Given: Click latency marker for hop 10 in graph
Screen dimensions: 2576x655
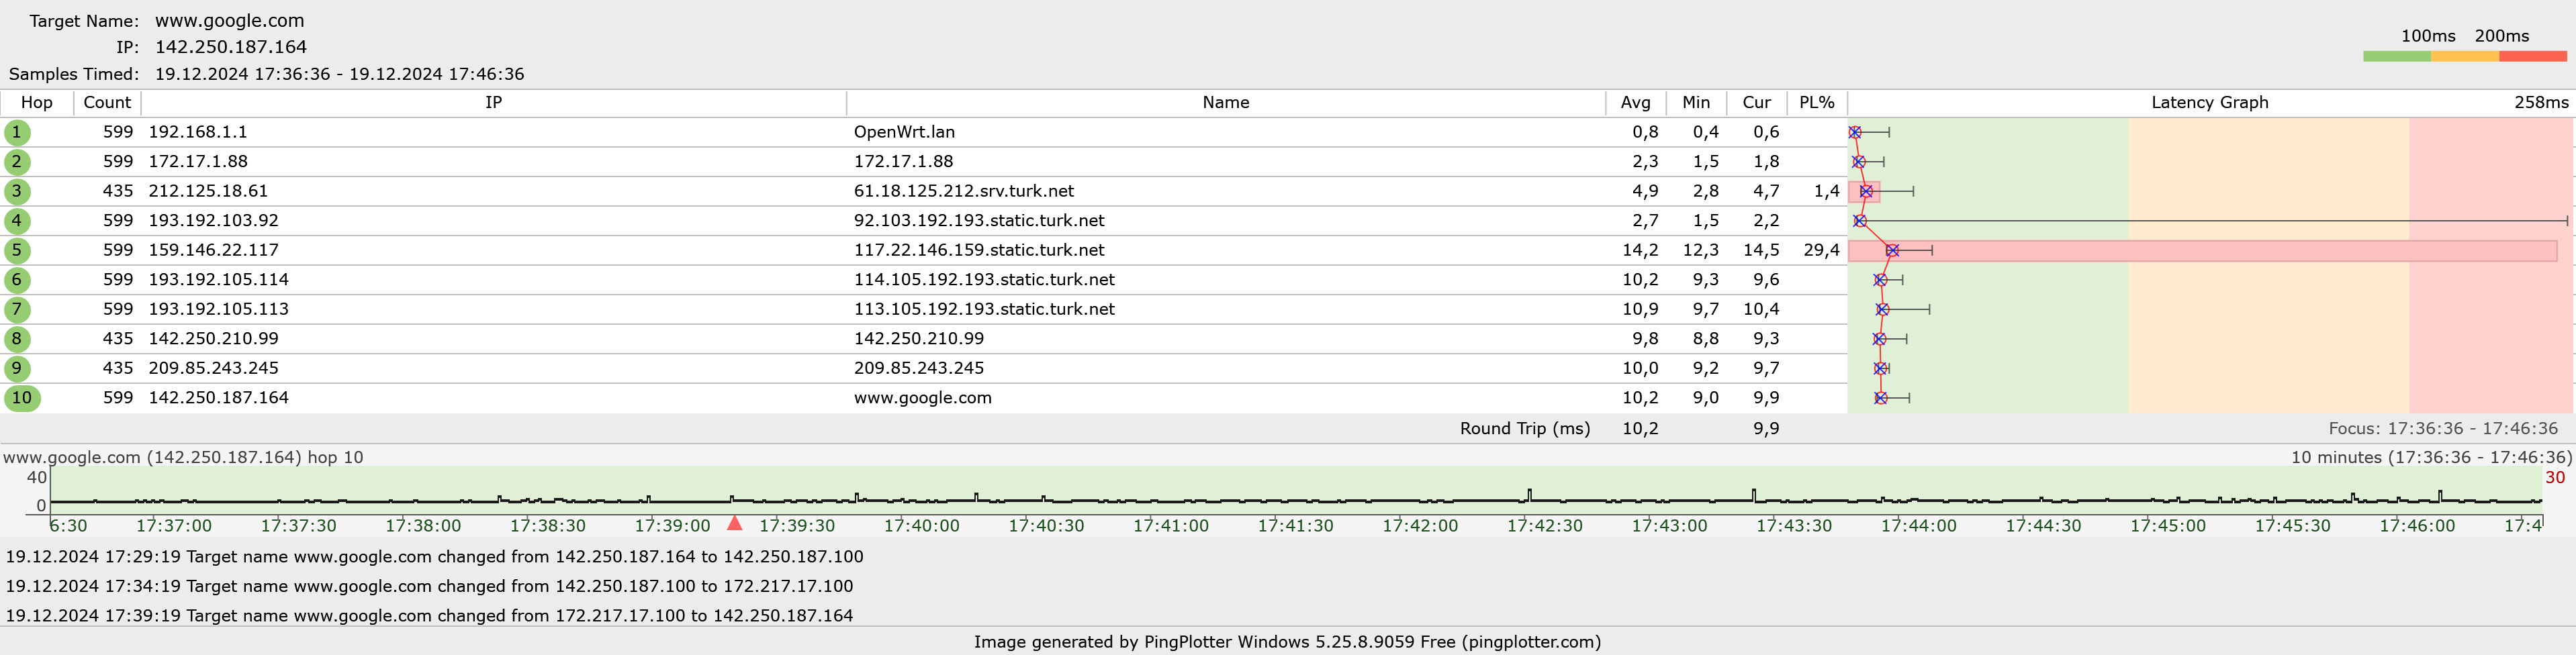Looking at the screenshot, I should tap(1880, 398).
